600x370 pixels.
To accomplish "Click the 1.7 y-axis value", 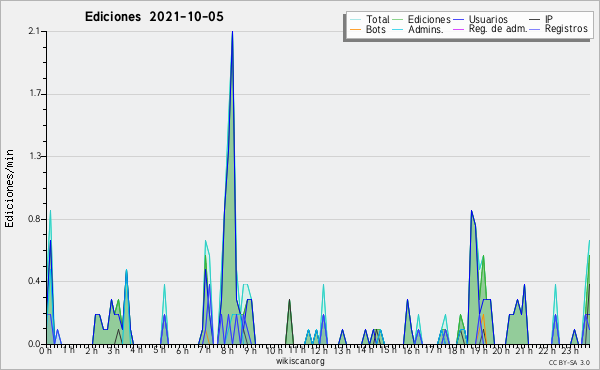I will (35, 94).
